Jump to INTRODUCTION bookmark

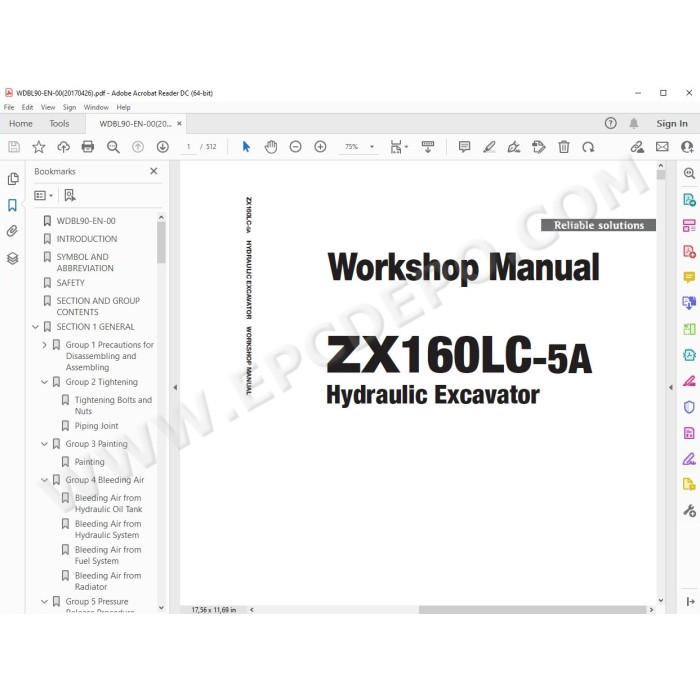click(x=87, y=239)
